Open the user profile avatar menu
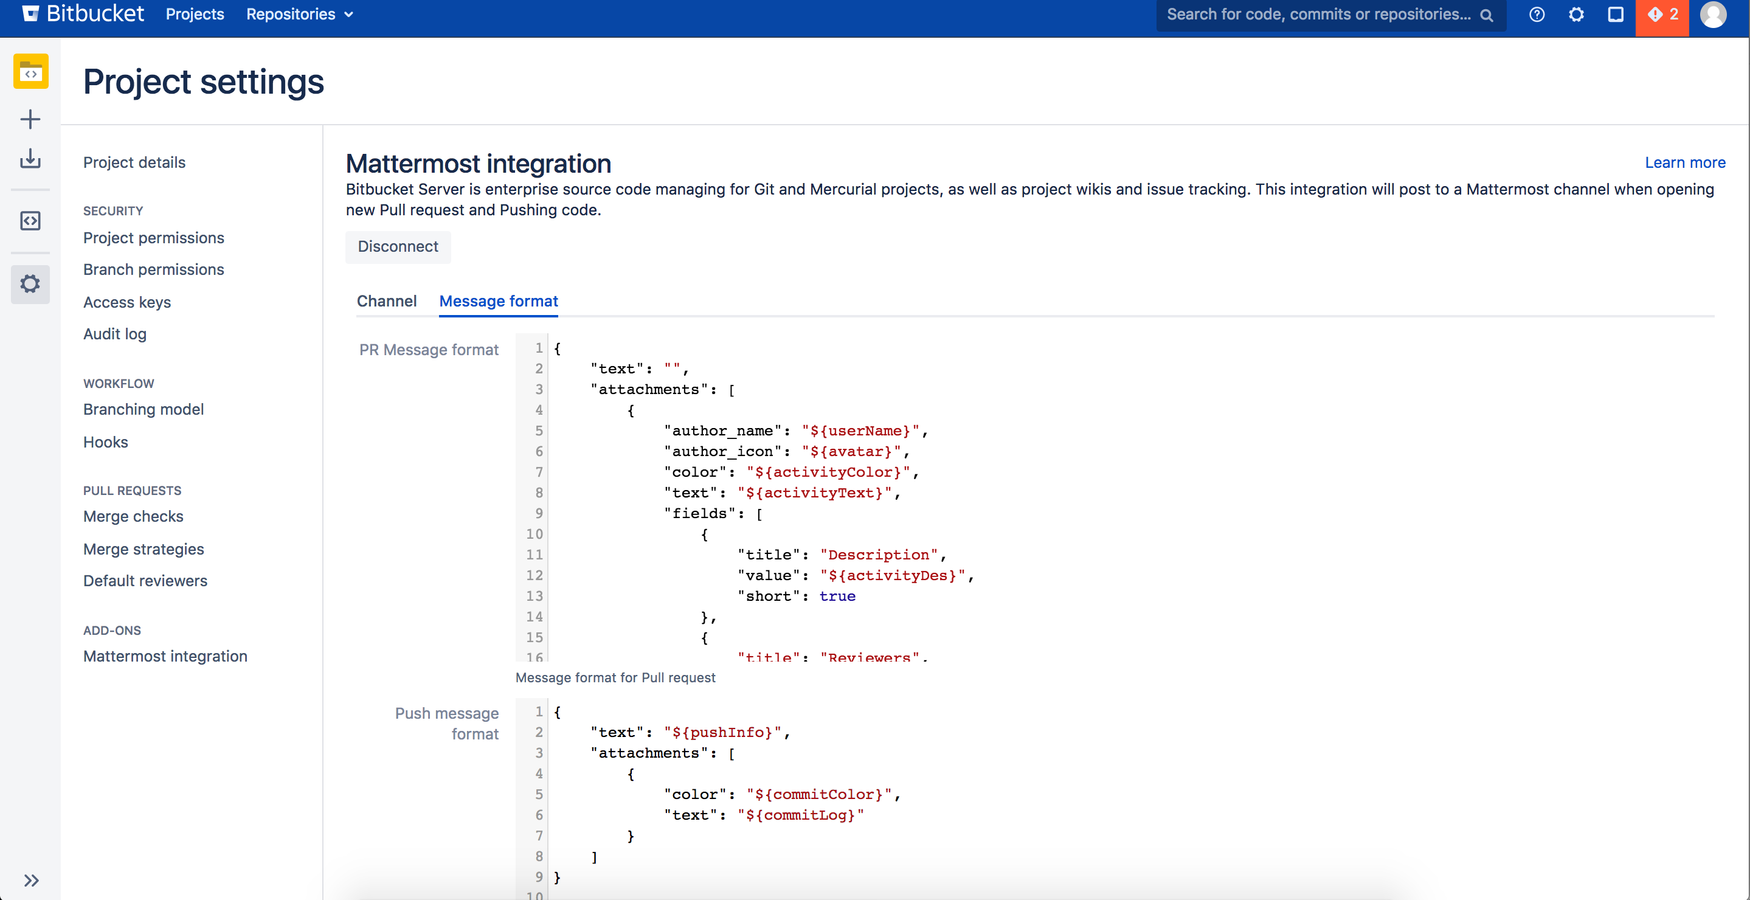Image resolution: width=1750 pixels, height=900 pixels. 1713,15
